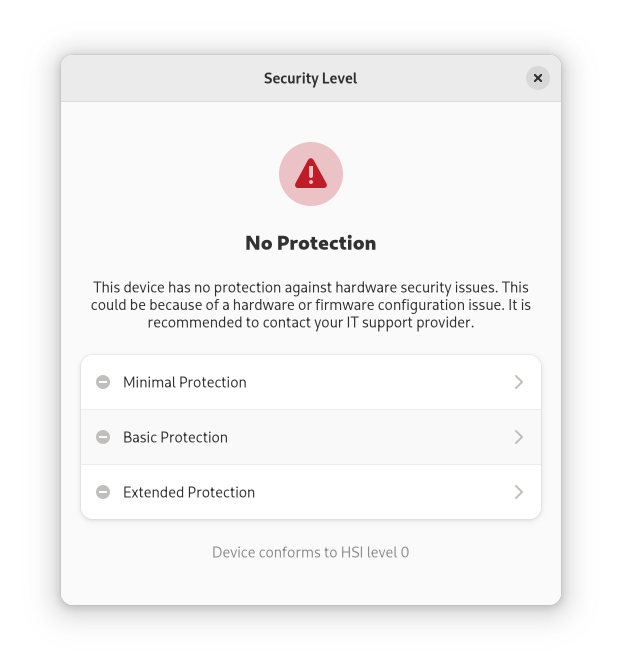Click the dash icon beside Basic Protection

click(103, 437)
